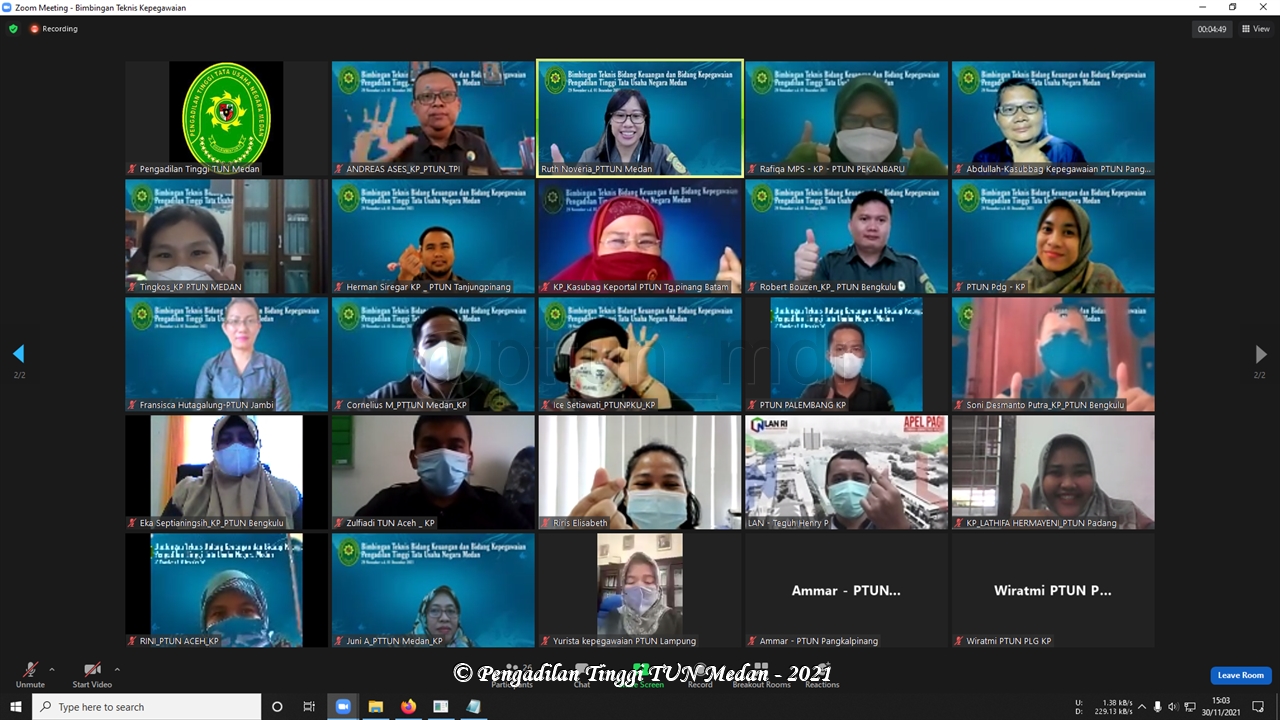Viewport: 1280px width, 720px height.
Task: Toggle Start Video camera button
Action: (x=92, y=670)
